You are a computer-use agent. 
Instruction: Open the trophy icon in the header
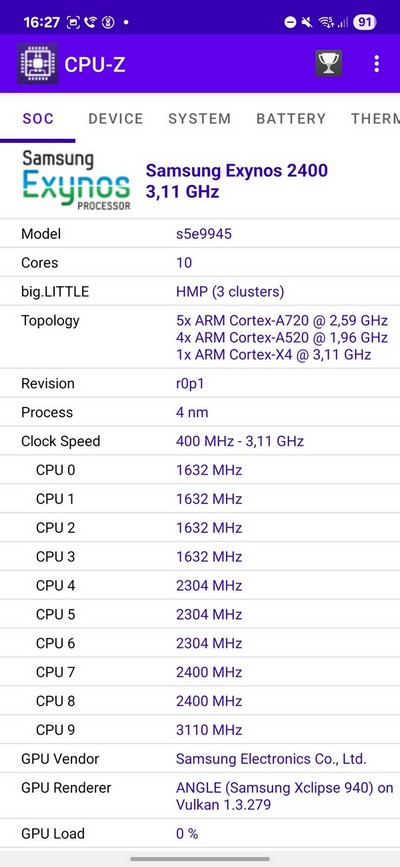[329, 64]
